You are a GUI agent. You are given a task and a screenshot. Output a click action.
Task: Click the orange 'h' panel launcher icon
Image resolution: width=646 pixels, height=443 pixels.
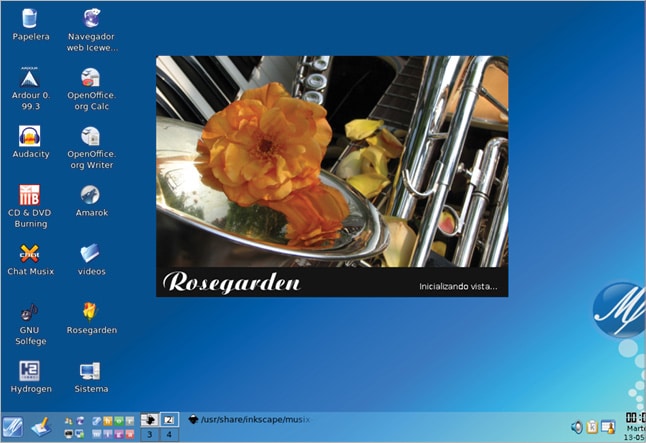pos(108,421)
